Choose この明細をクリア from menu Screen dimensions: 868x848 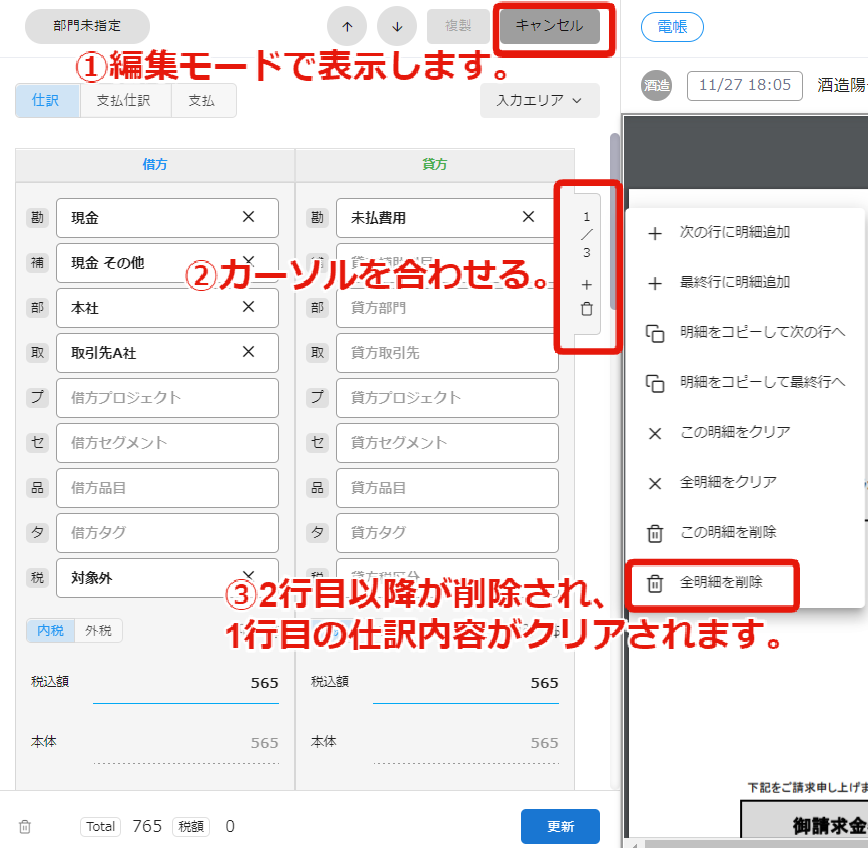pyautogui.click(x=744, y=432)
